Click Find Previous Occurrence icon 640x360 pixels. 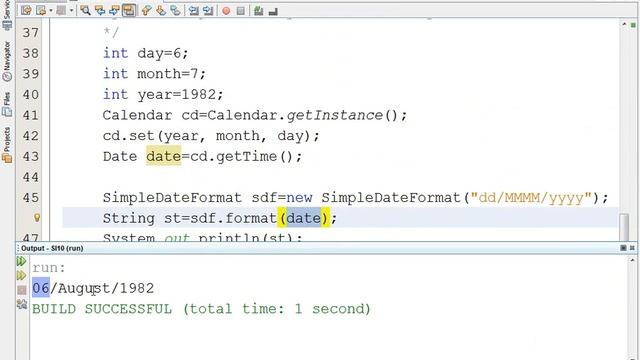[x=100, y=10]
